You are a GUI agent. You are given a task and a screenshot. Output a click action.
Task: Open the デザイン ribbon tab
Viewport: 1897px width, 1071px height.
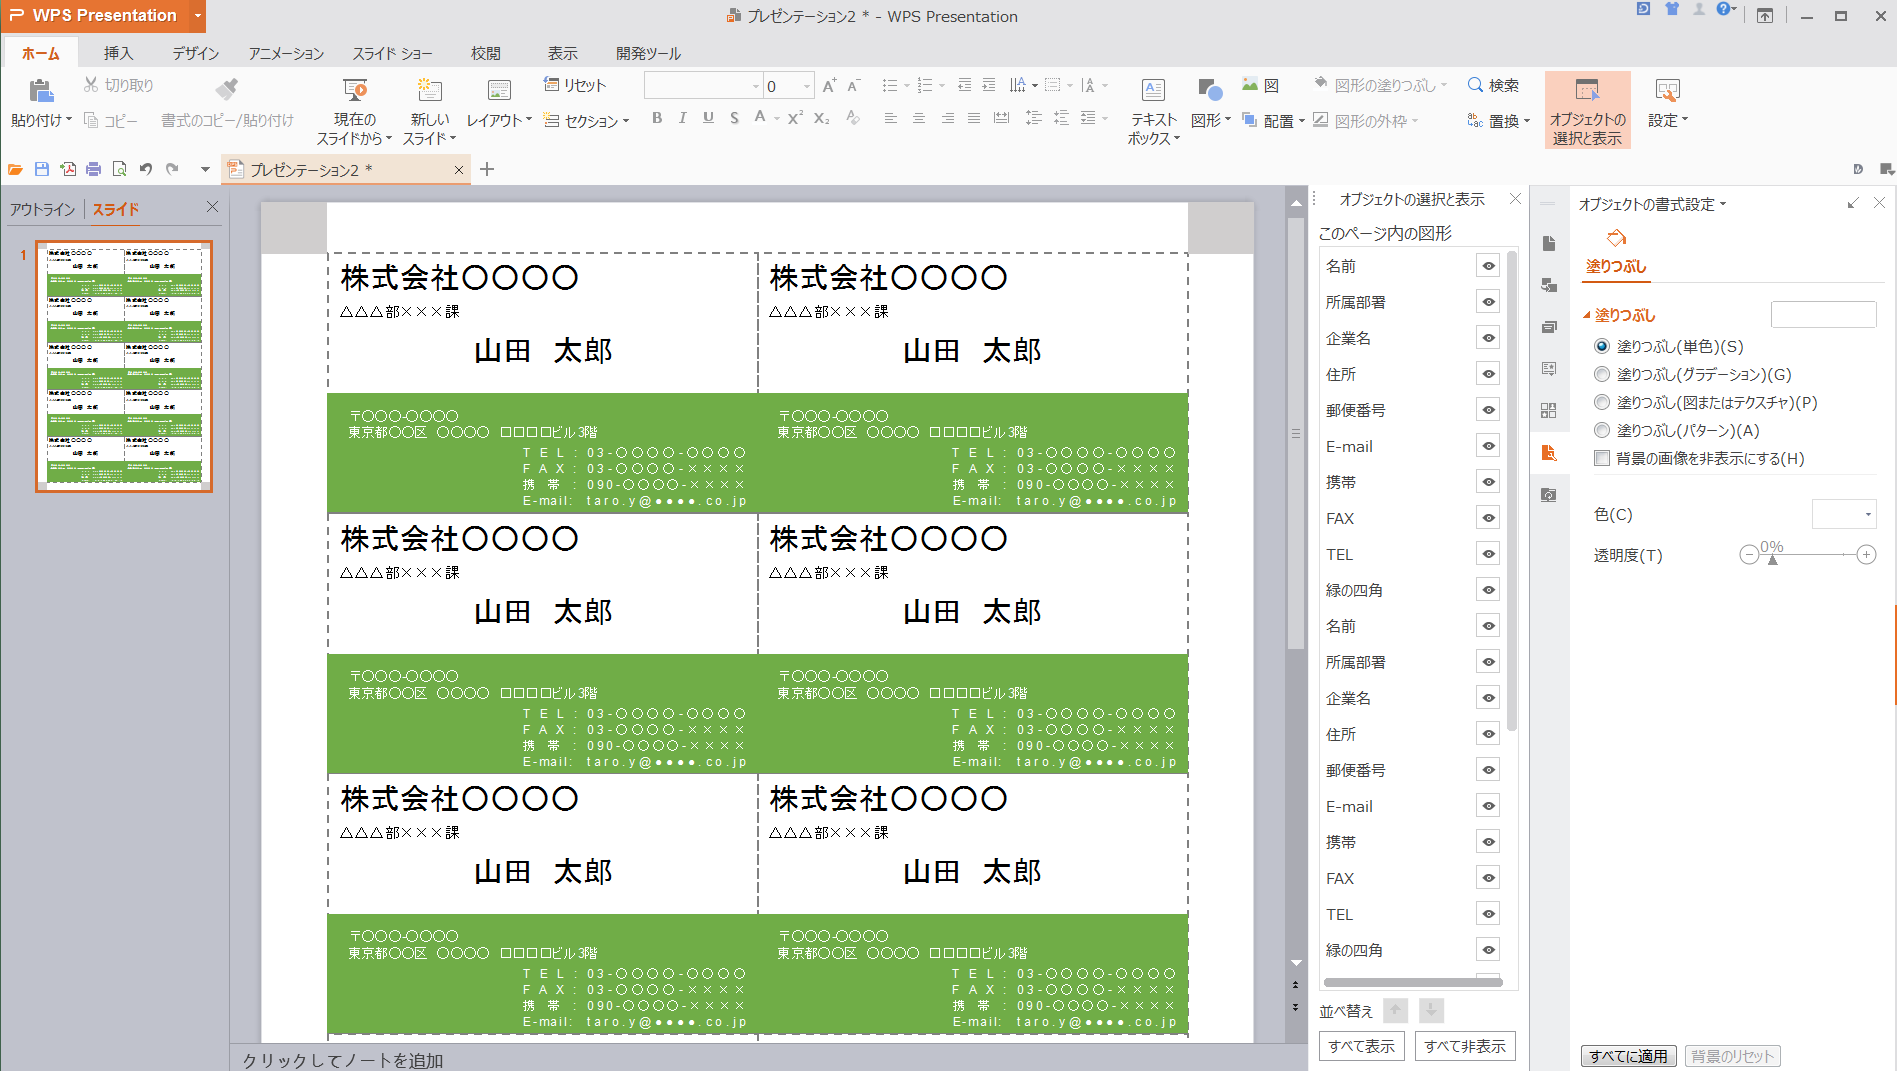click(x=195, y=53)
